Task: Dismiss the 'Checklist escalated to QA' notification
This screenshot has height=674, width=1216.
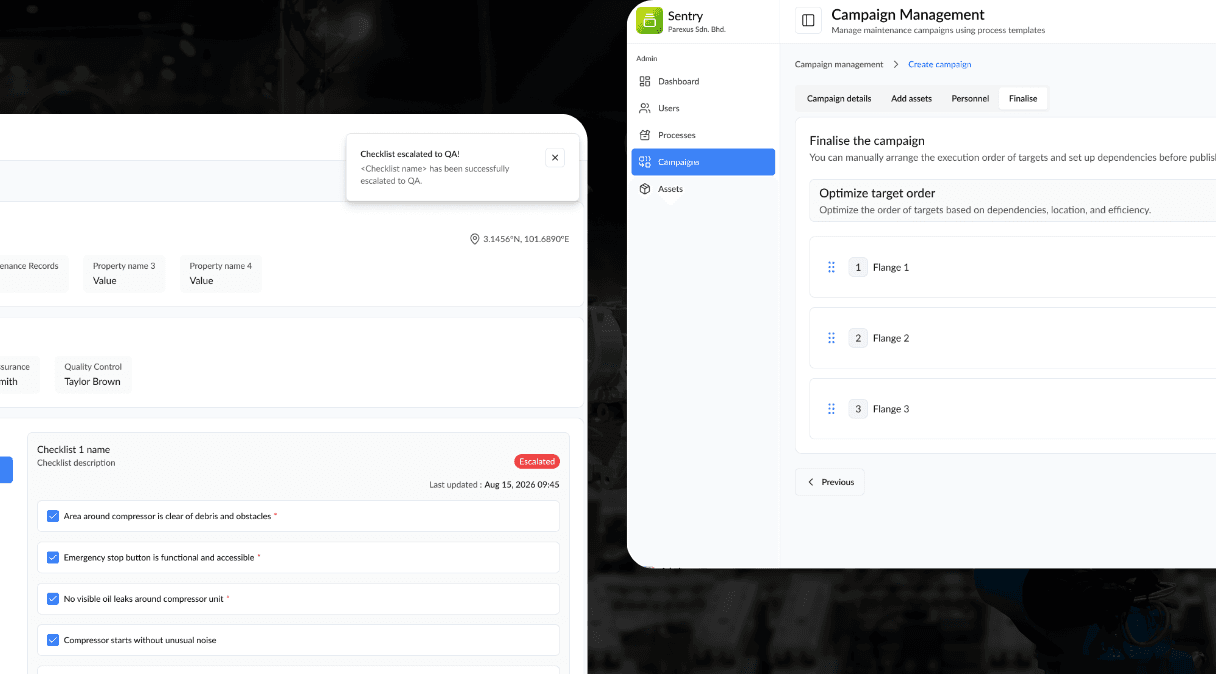Action: pos(555,157)
